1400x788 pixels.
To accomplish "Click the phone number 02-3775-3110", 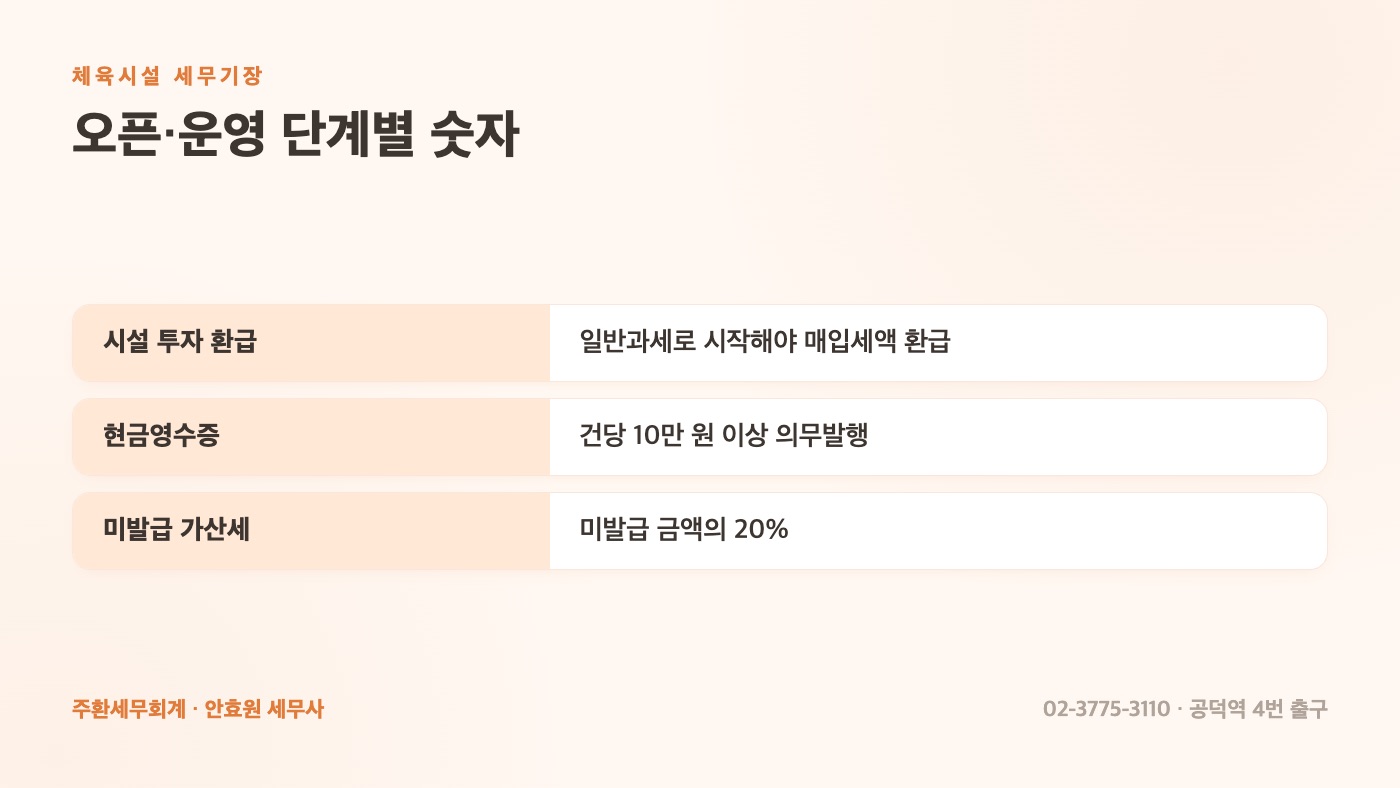I will tap(1106, 709).
